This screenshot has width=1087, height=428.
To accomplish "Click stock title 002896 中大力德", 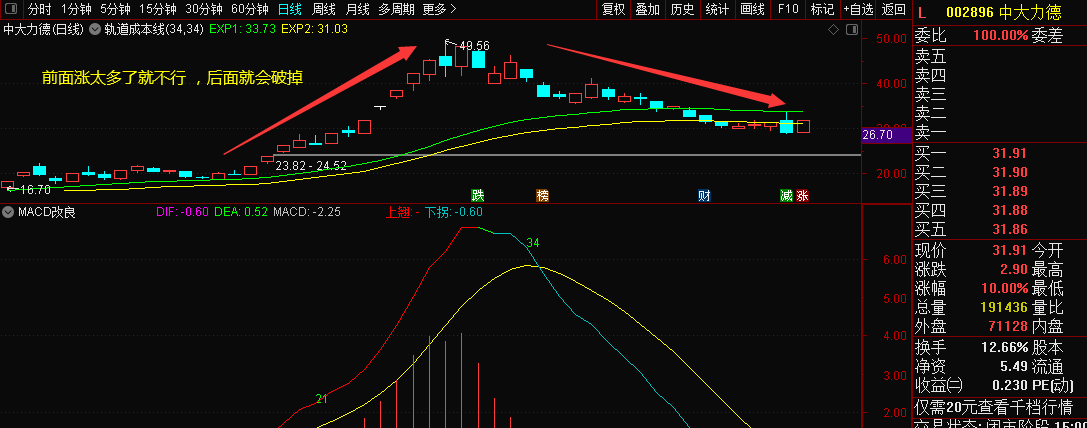I will pos(1003,12).
